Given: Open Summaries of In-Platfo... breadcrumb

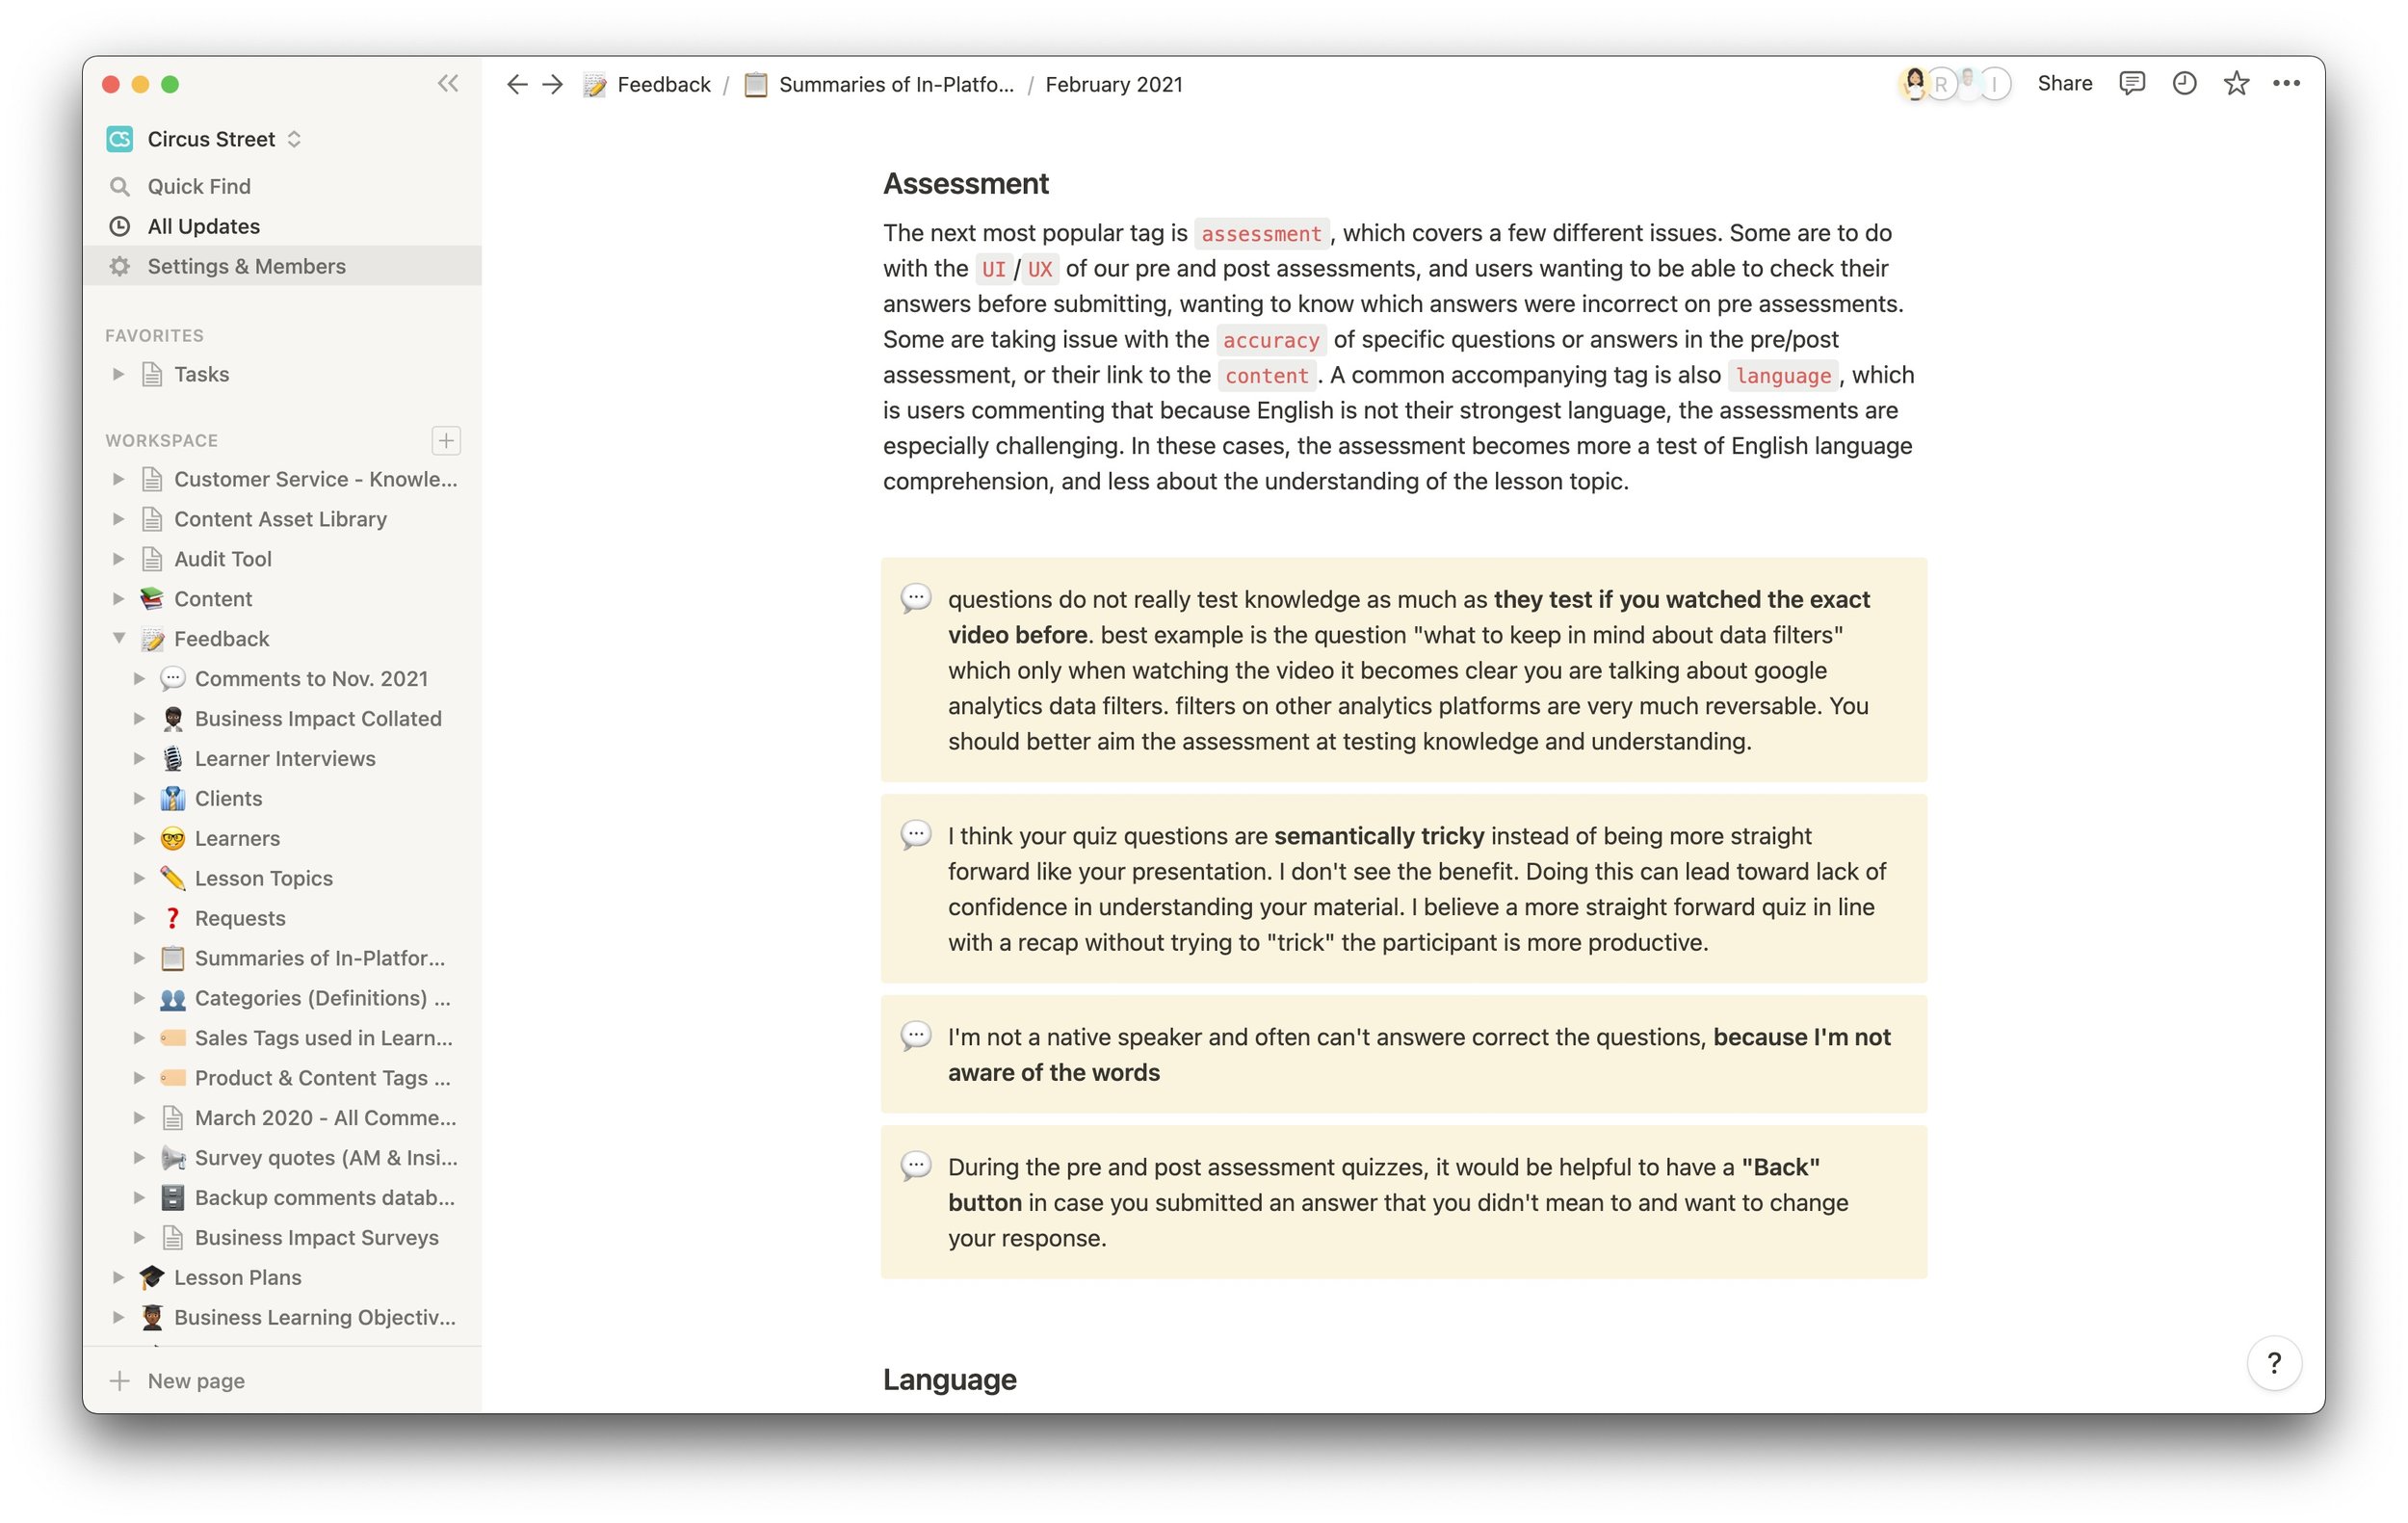Looking at the screenshot, I should (879, 84).
